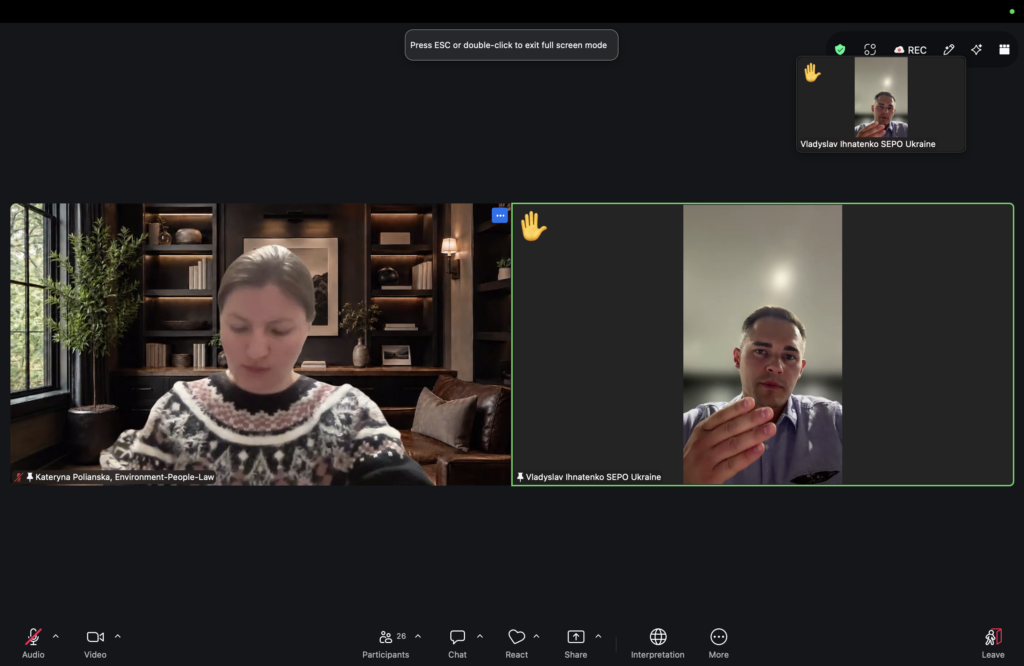
Task: Click the Leave meeting button
Action: click(993, 643)
